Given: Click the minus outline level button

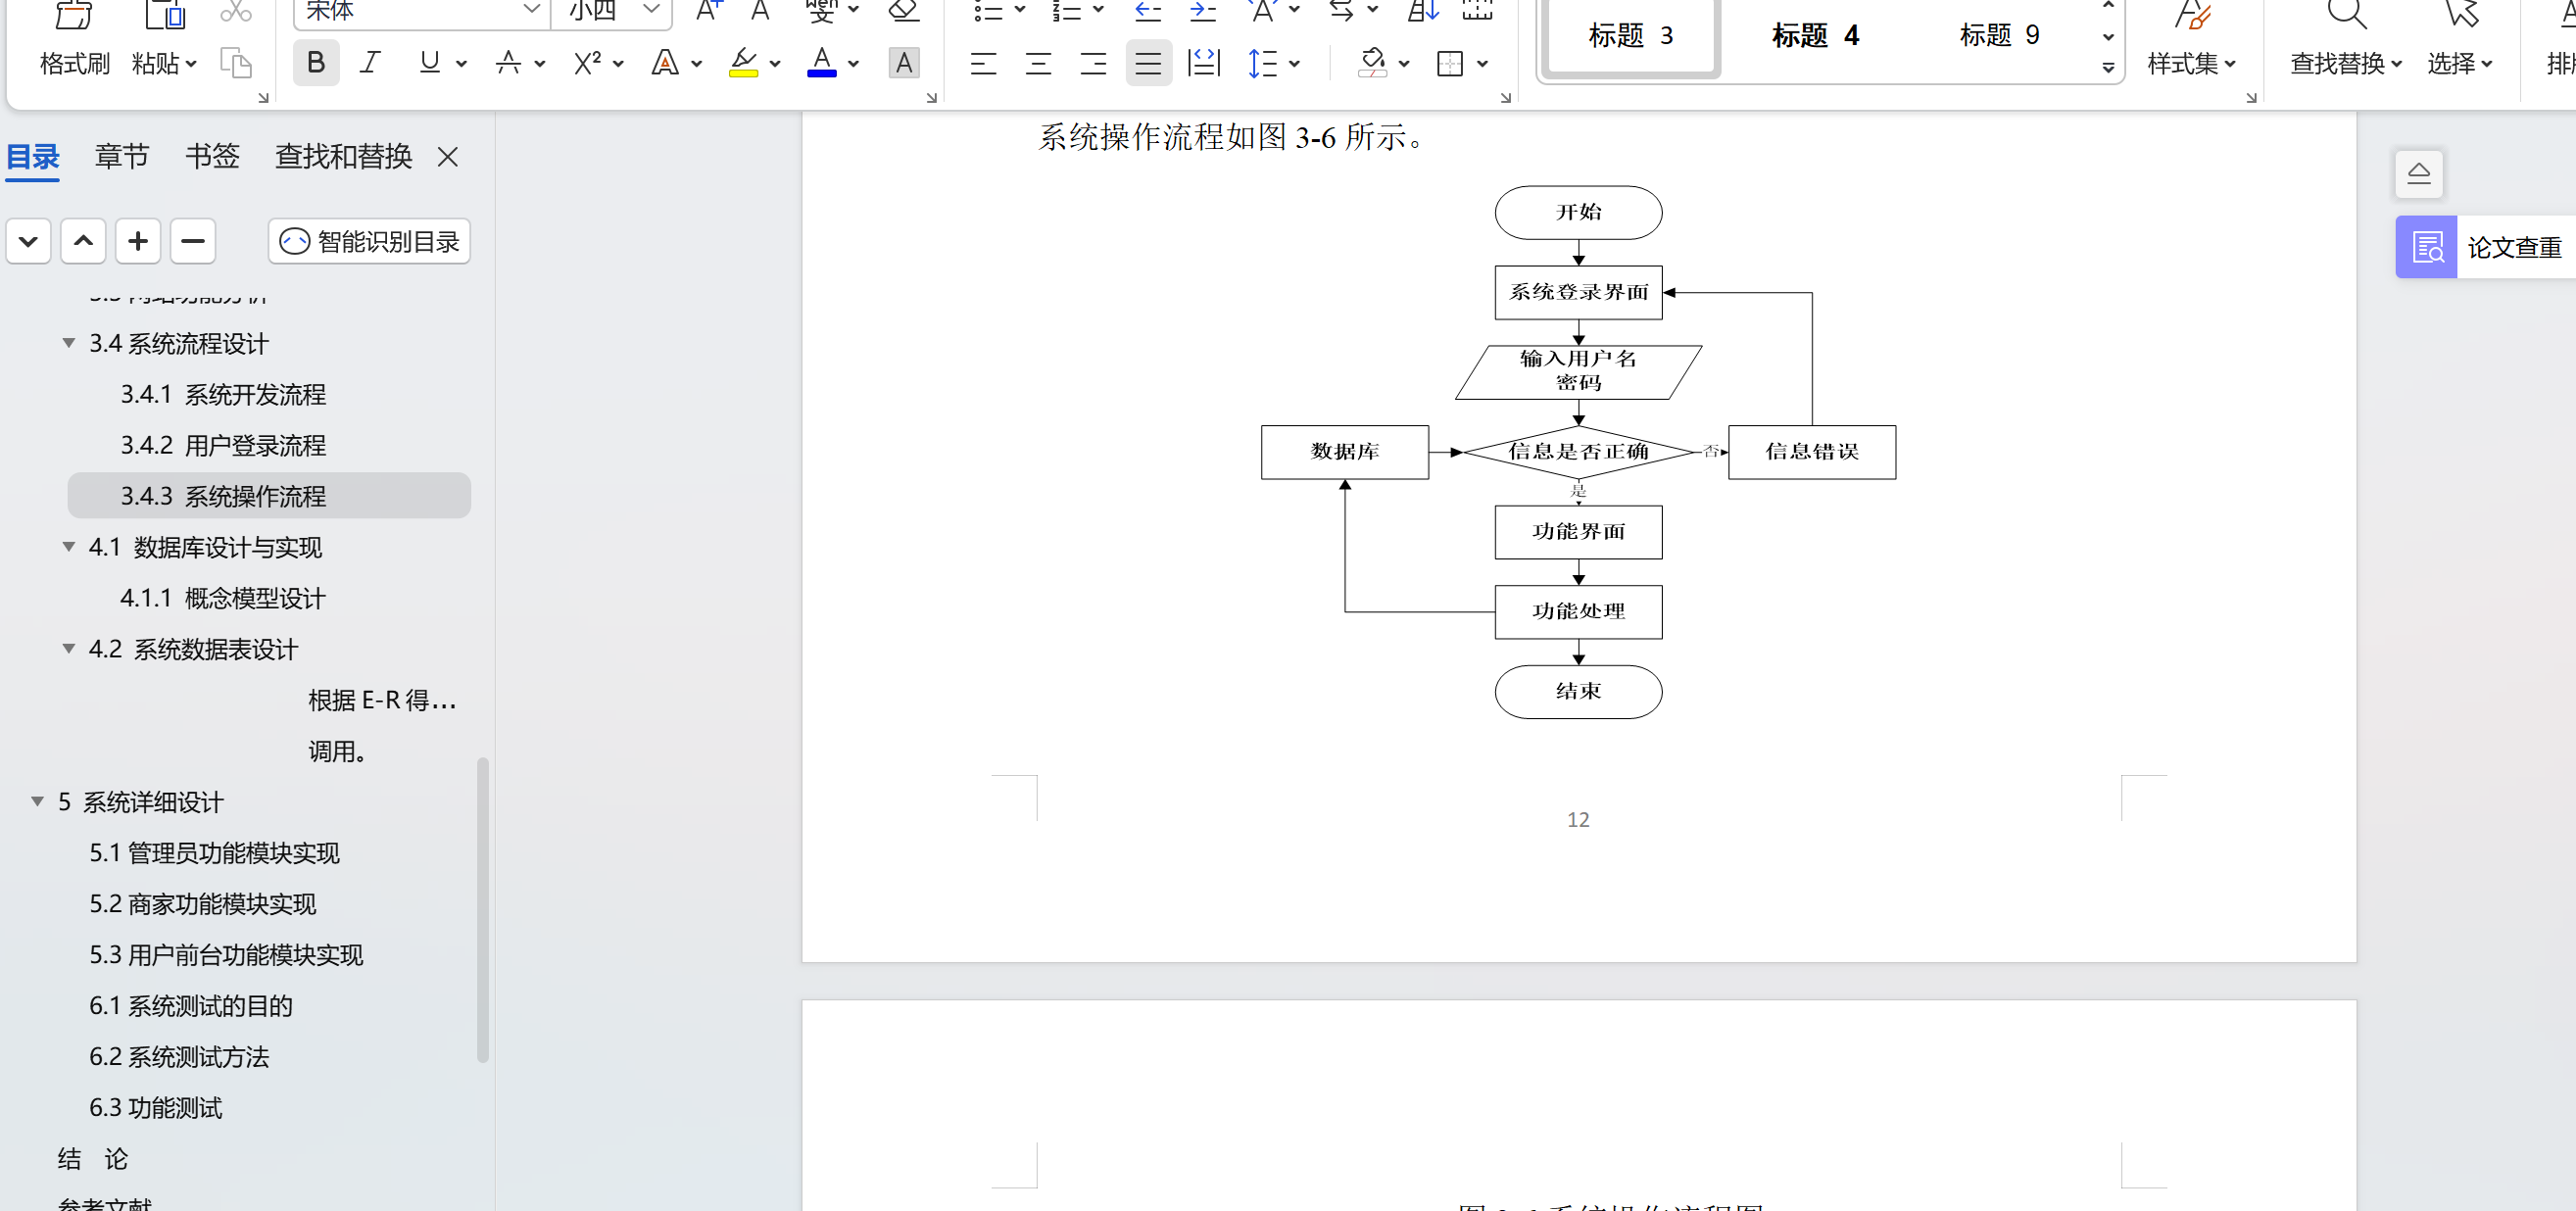Looking at the screenshot, I should coord(193,241).
